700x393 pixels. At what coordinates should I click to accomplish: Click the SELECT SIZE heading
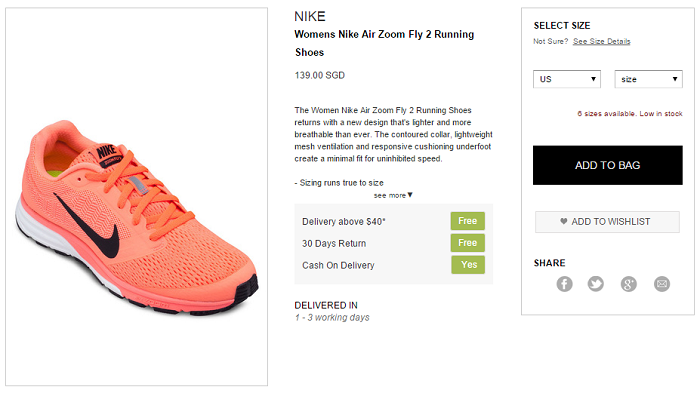pyautogui.click(x=562, y=25)
